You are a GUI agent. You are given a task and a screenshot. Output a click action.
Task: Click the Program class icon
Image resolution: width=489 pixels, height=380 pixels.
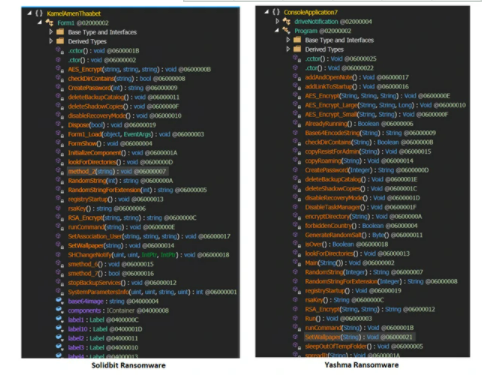coord(286,31)
